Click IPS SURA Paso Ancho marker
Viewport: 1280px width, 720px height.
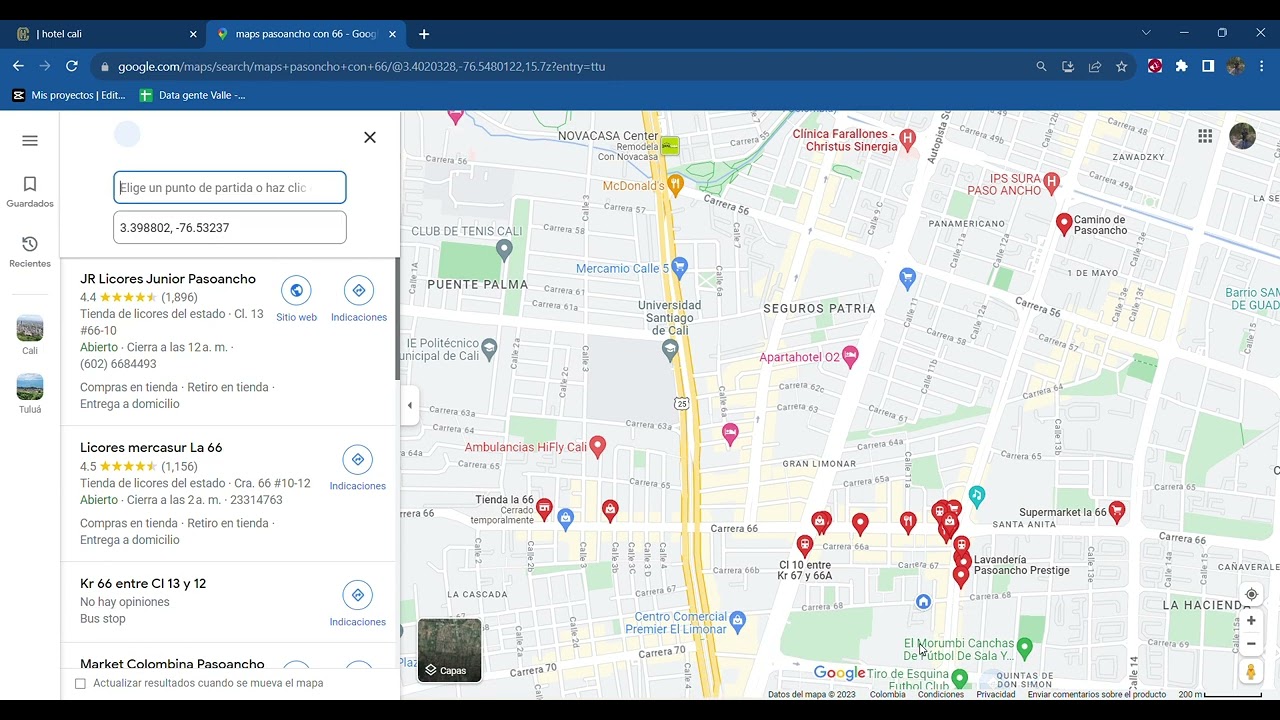(x=1051, y=182)
